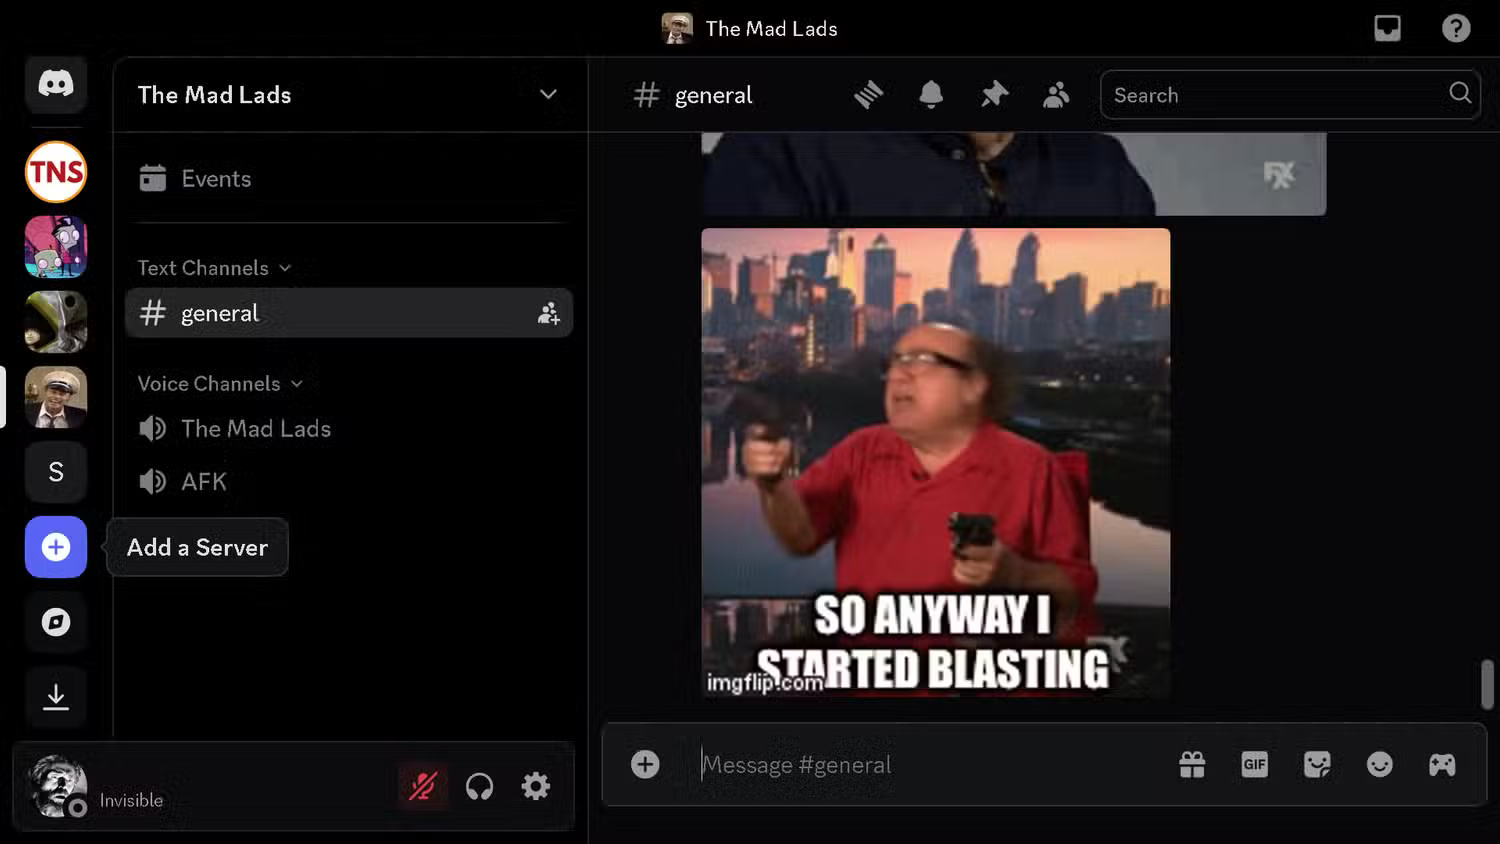Focus the Message #general text box
This screenshot has height=844, width=1500.
[x=930, y=765]
